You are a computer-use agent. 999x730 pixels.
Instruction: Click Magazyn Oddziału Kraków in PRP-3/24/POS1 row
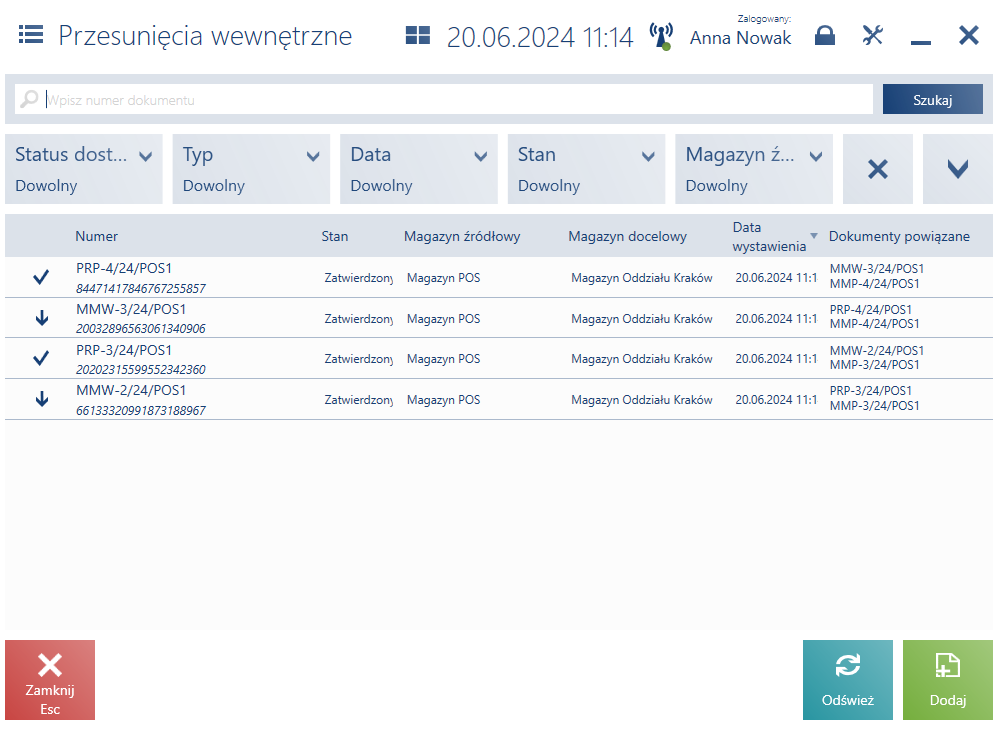tap(642, 359)
